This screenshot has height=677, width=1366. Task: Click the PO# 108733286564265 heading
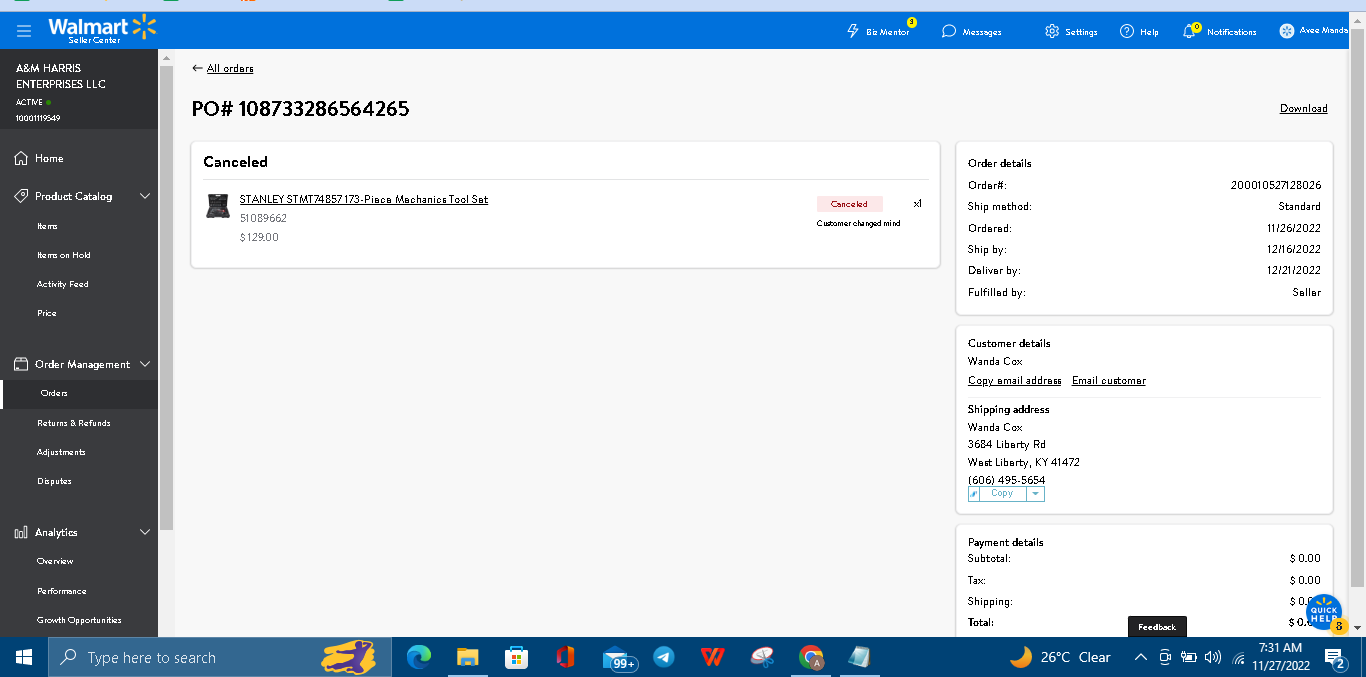click(x=301, y=109)
